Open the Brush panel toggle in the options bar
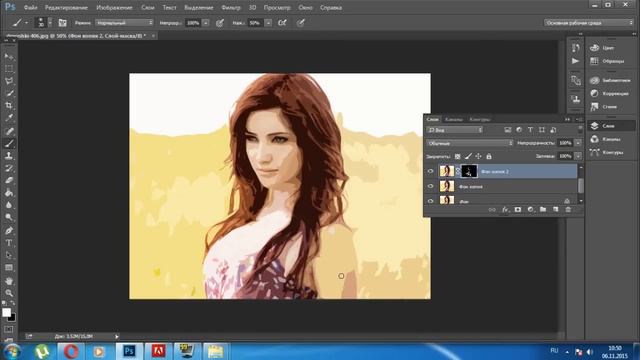 pos(62,23)
